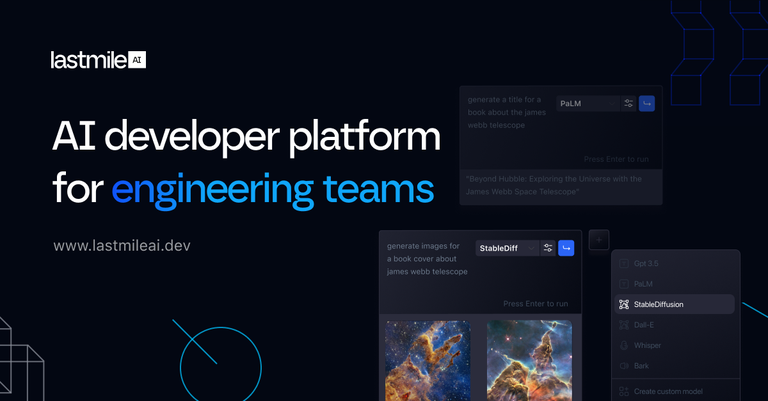Choose Bark from model list
The height and width of the screenshot is (401, 768).
point(674,366)
